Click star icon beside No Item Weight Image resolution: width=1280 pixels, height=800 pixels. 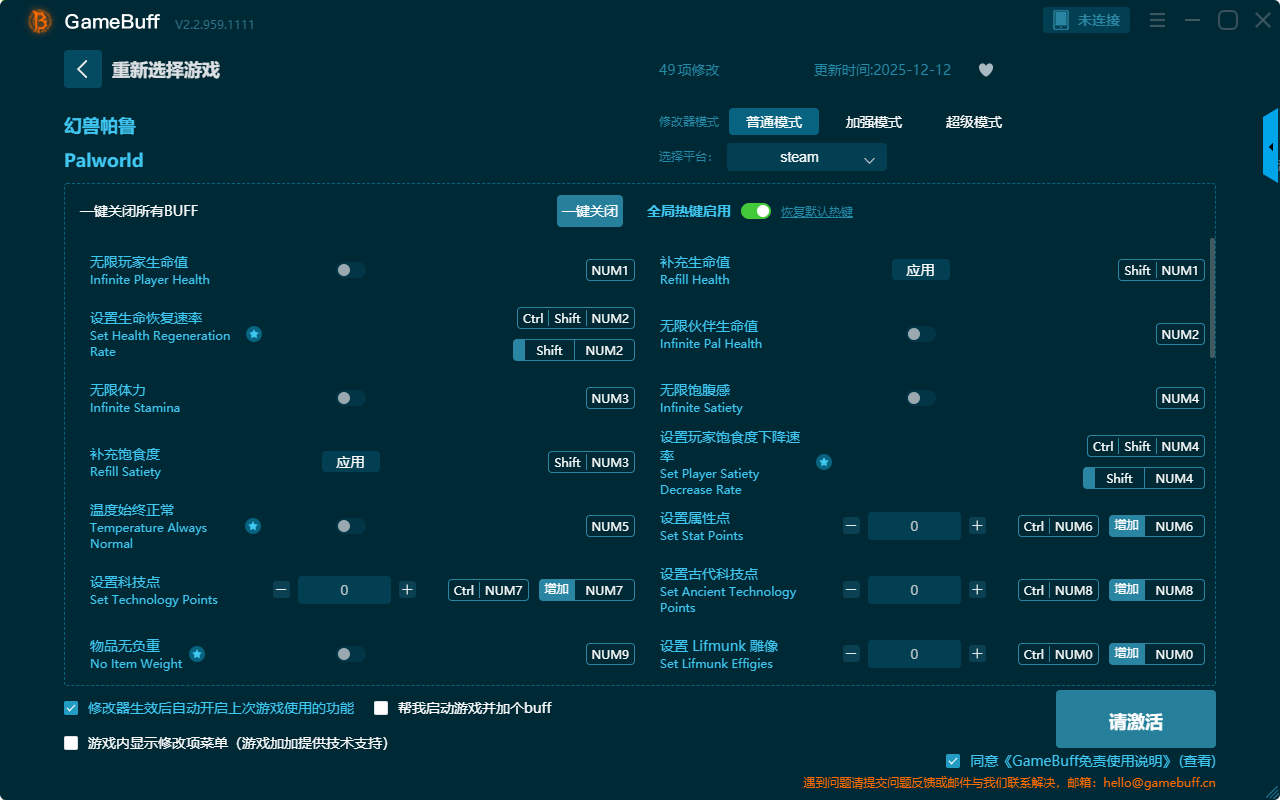(x=197, y=654)
